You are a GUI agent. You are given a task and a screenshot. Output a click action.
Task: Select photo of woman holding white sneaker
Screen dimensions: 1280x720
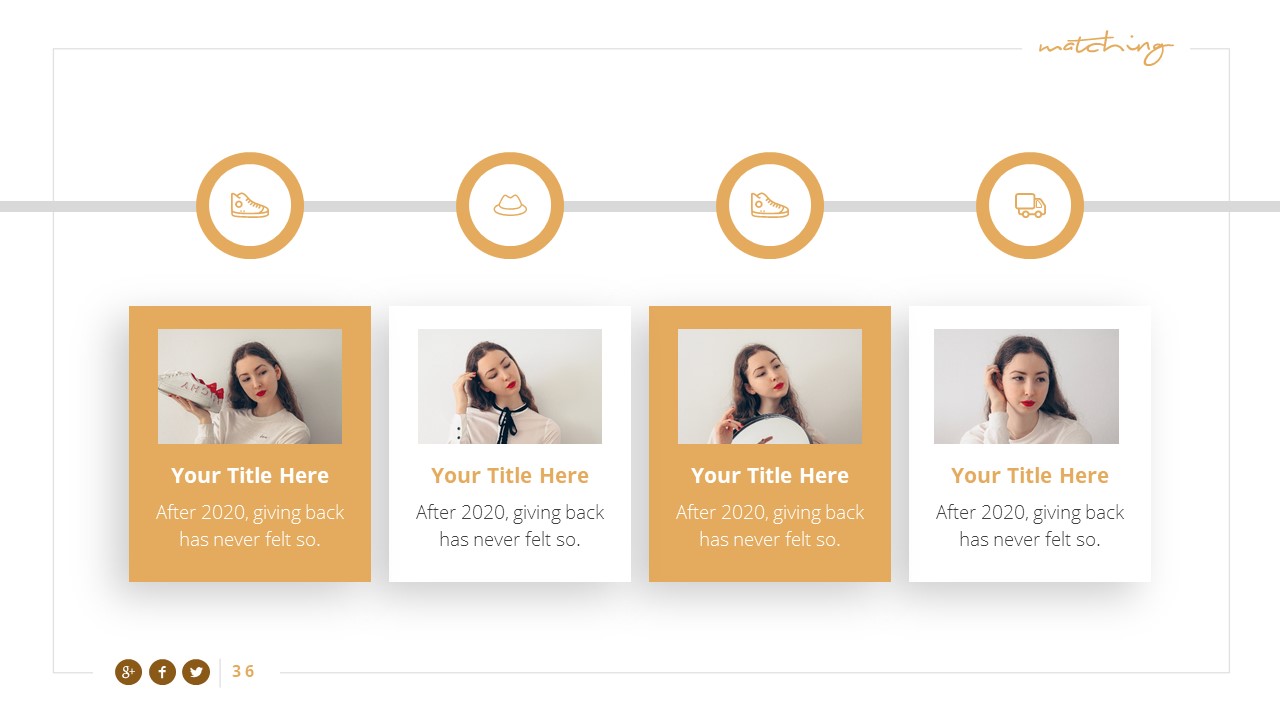[x=250, y=386]
